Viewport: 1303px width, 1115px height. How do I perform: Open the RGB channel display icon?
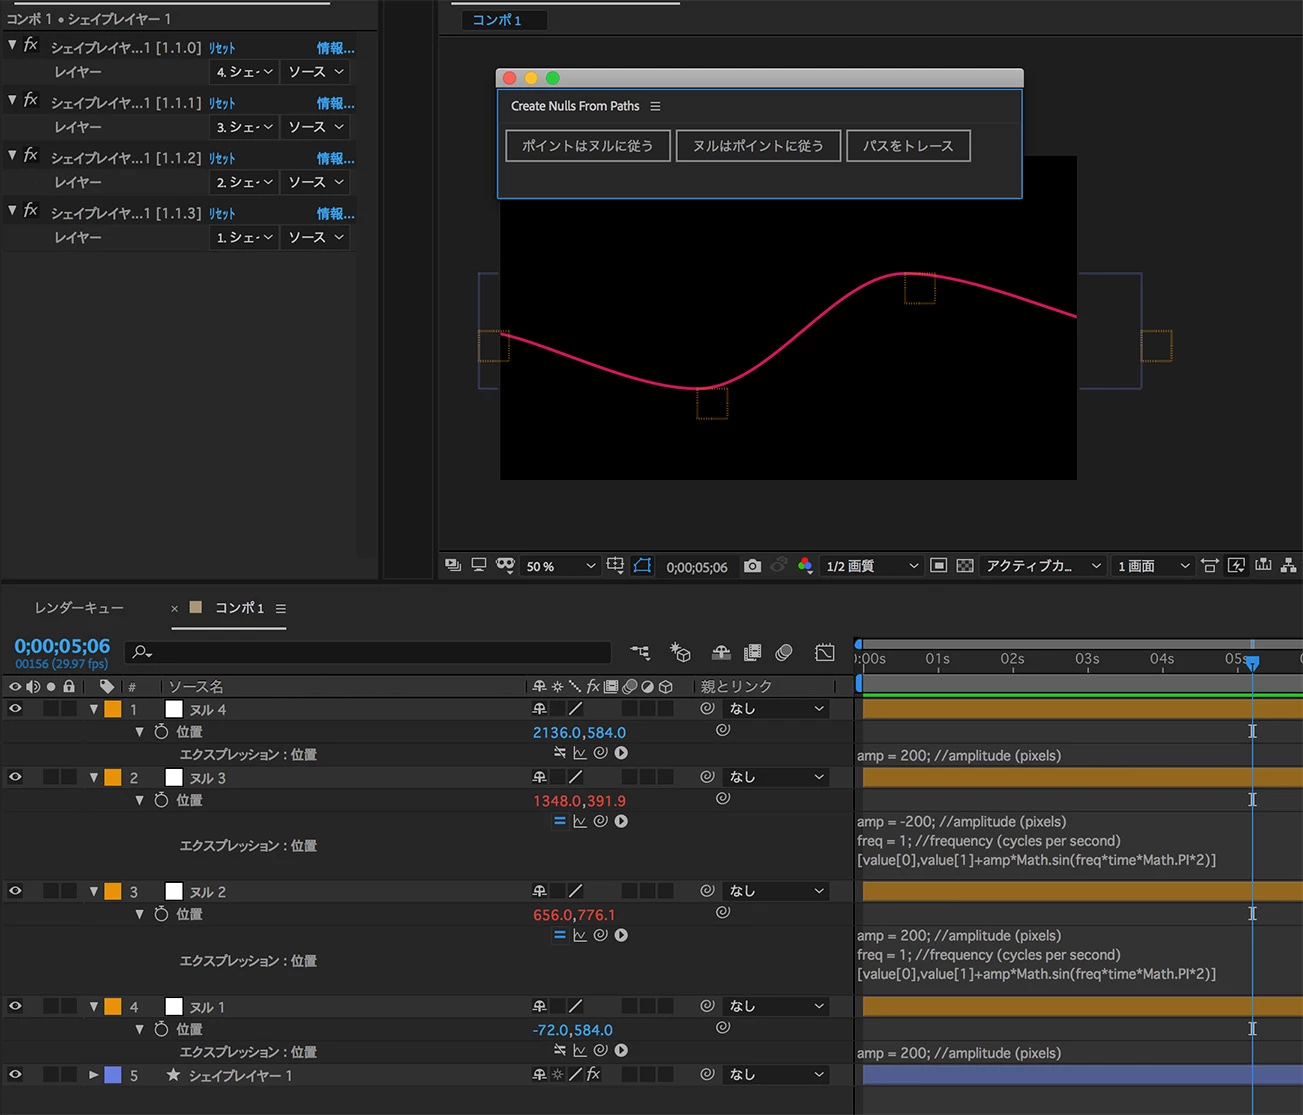tap(805, 566)
